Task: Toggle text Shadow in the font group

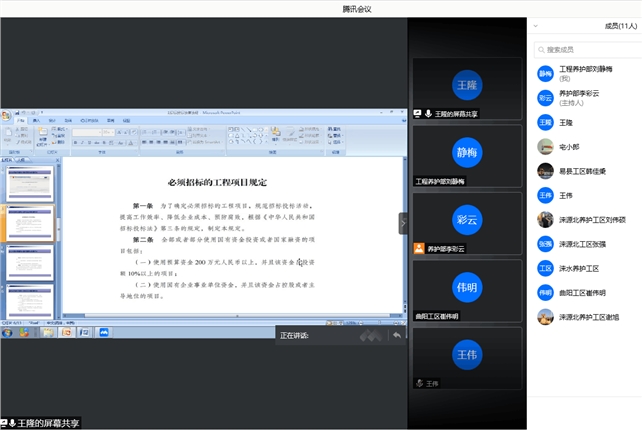Action: 104,143
